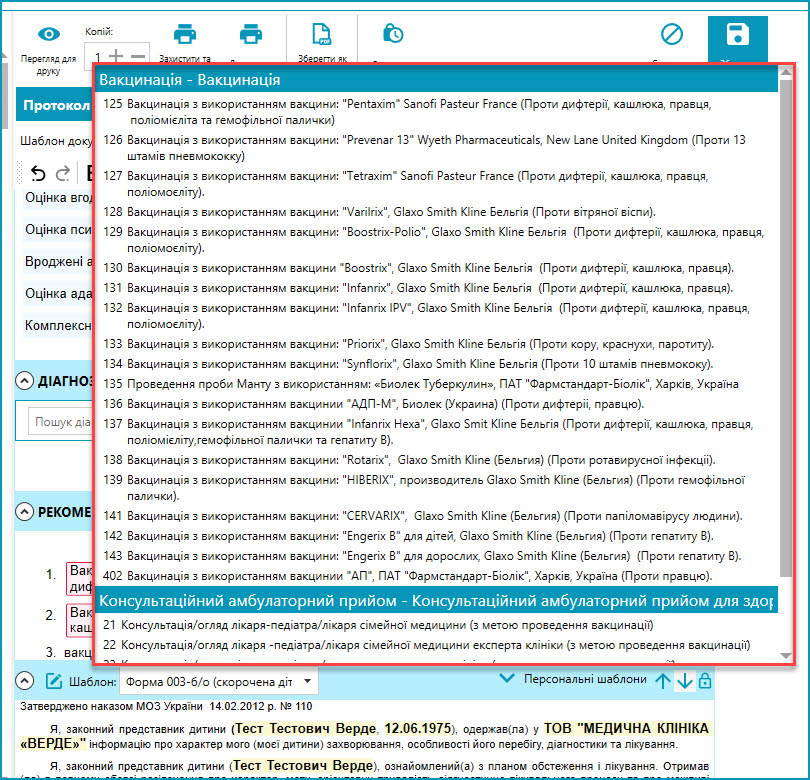Select item 137 Infanrix Hexa vaccination

point(437,432)
